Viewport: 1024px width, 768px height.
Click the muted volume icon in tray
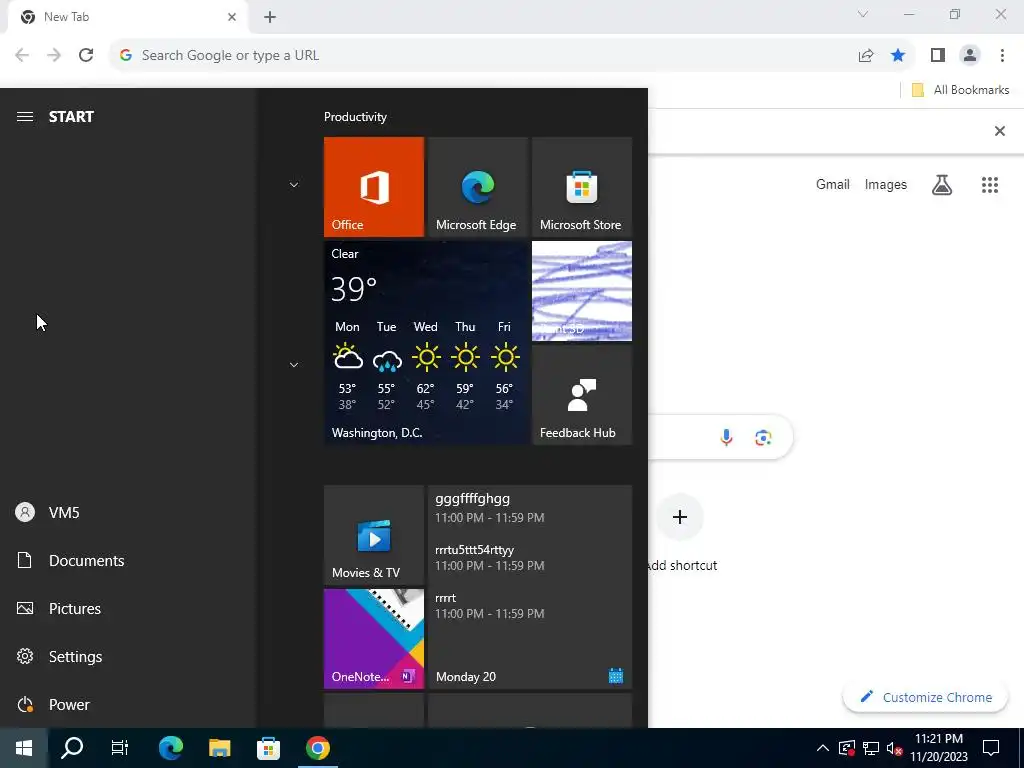(x=895, y=748)
